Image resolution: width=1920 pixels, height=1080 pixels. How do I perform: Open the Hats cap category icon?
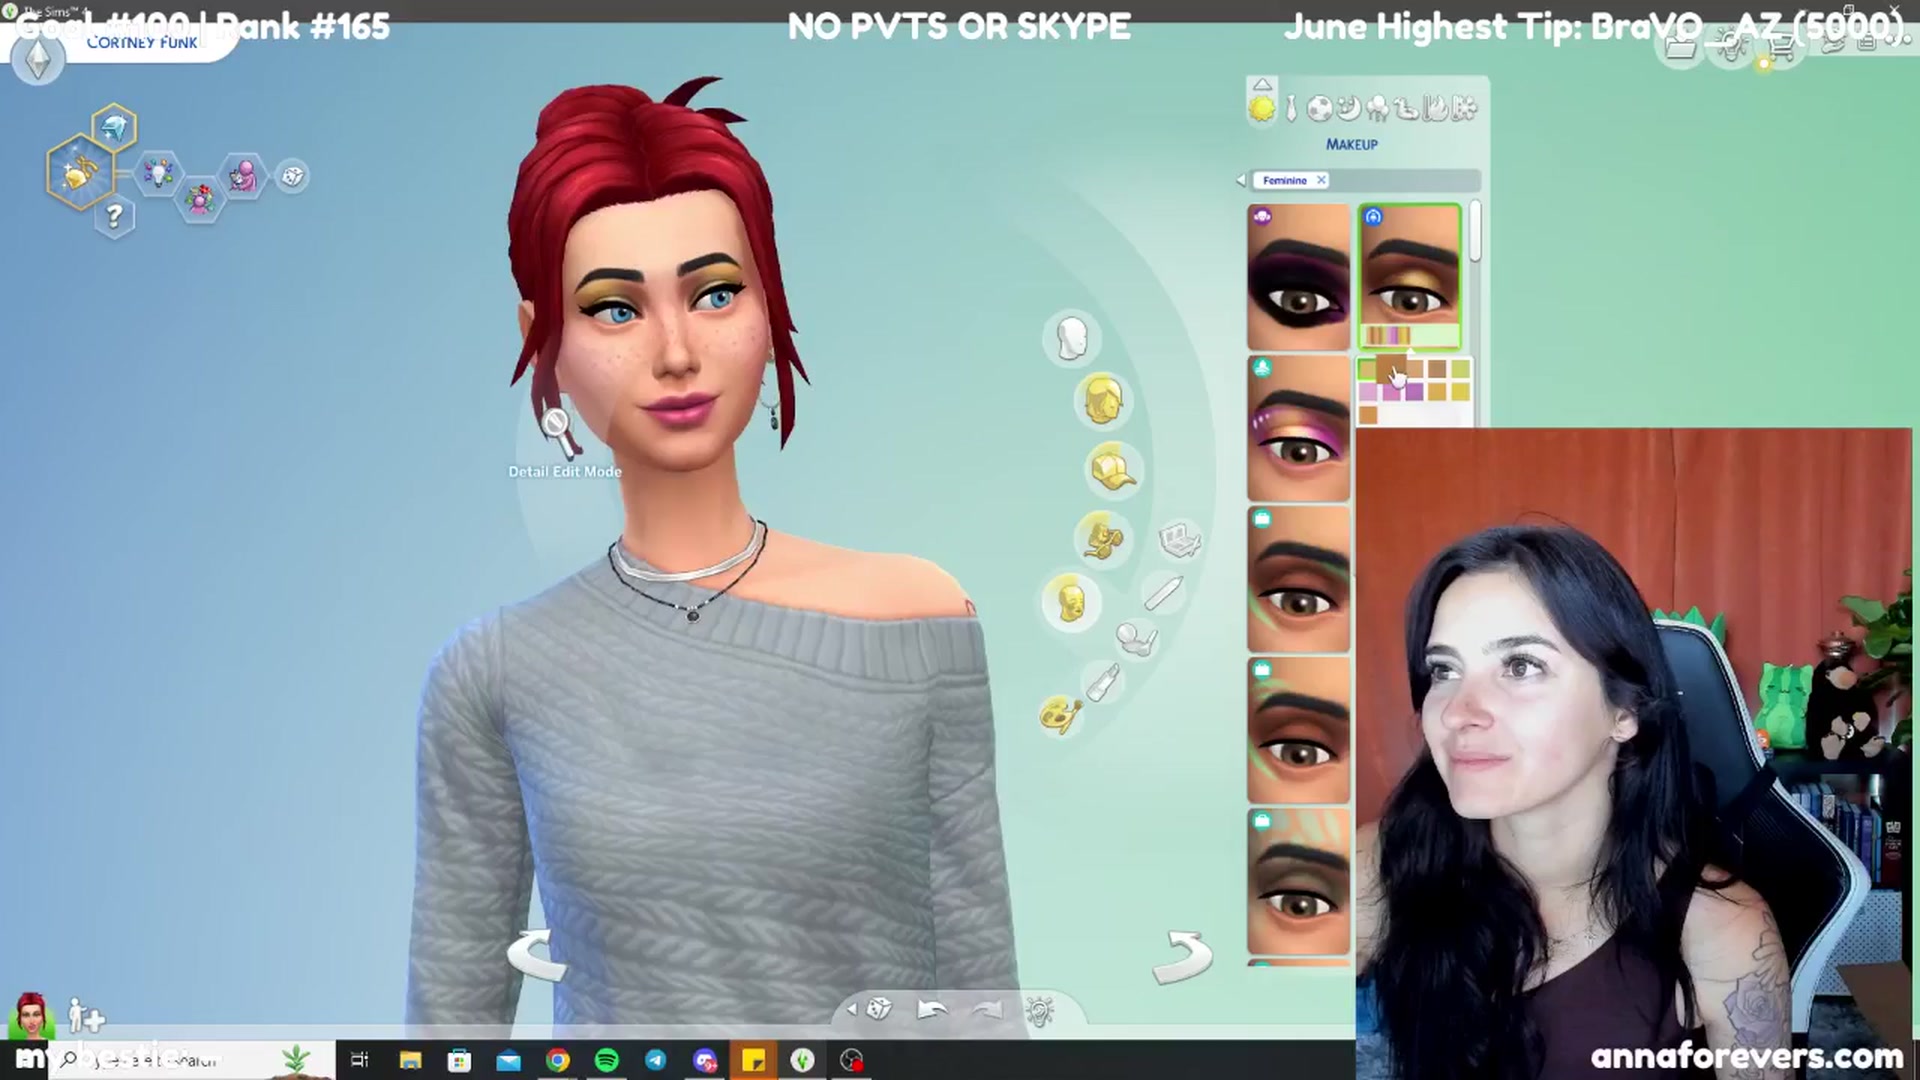(1113, 470)
